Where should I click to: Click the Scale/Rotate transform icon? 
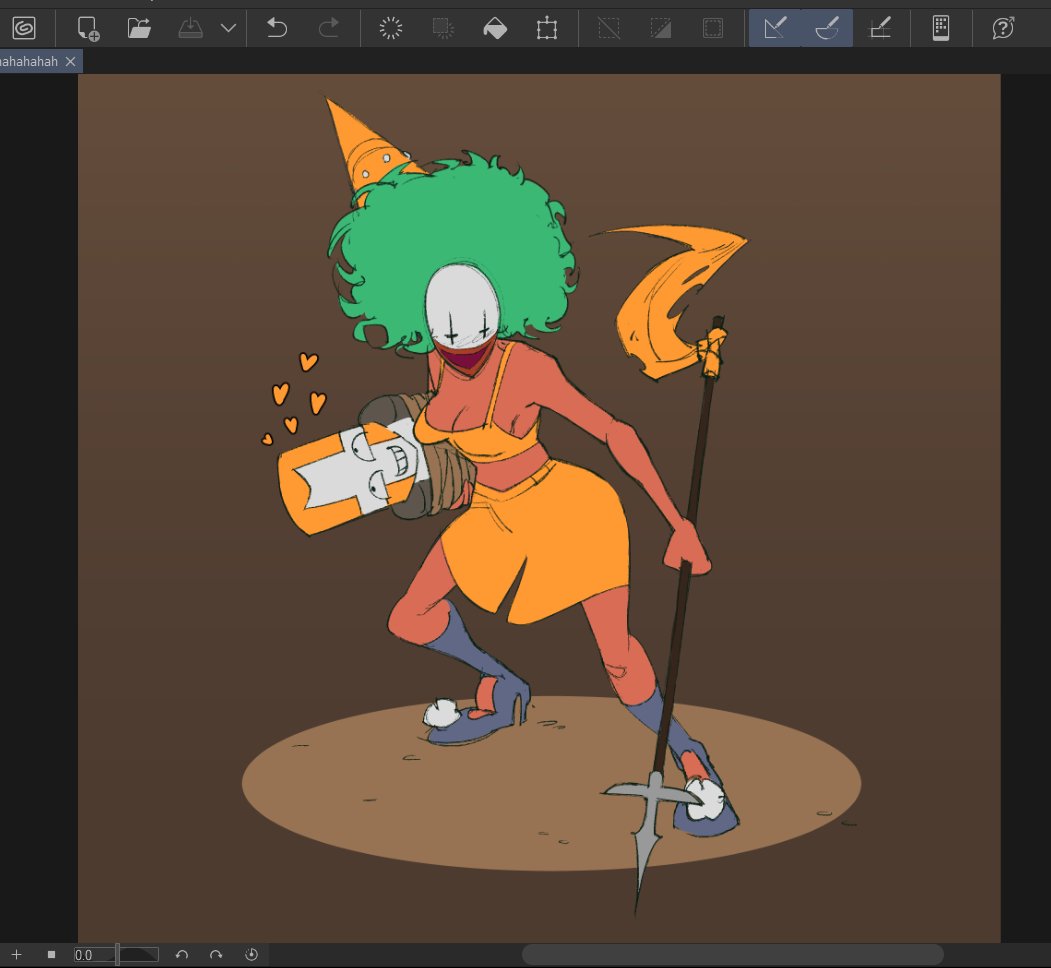(x=546, y=28)
